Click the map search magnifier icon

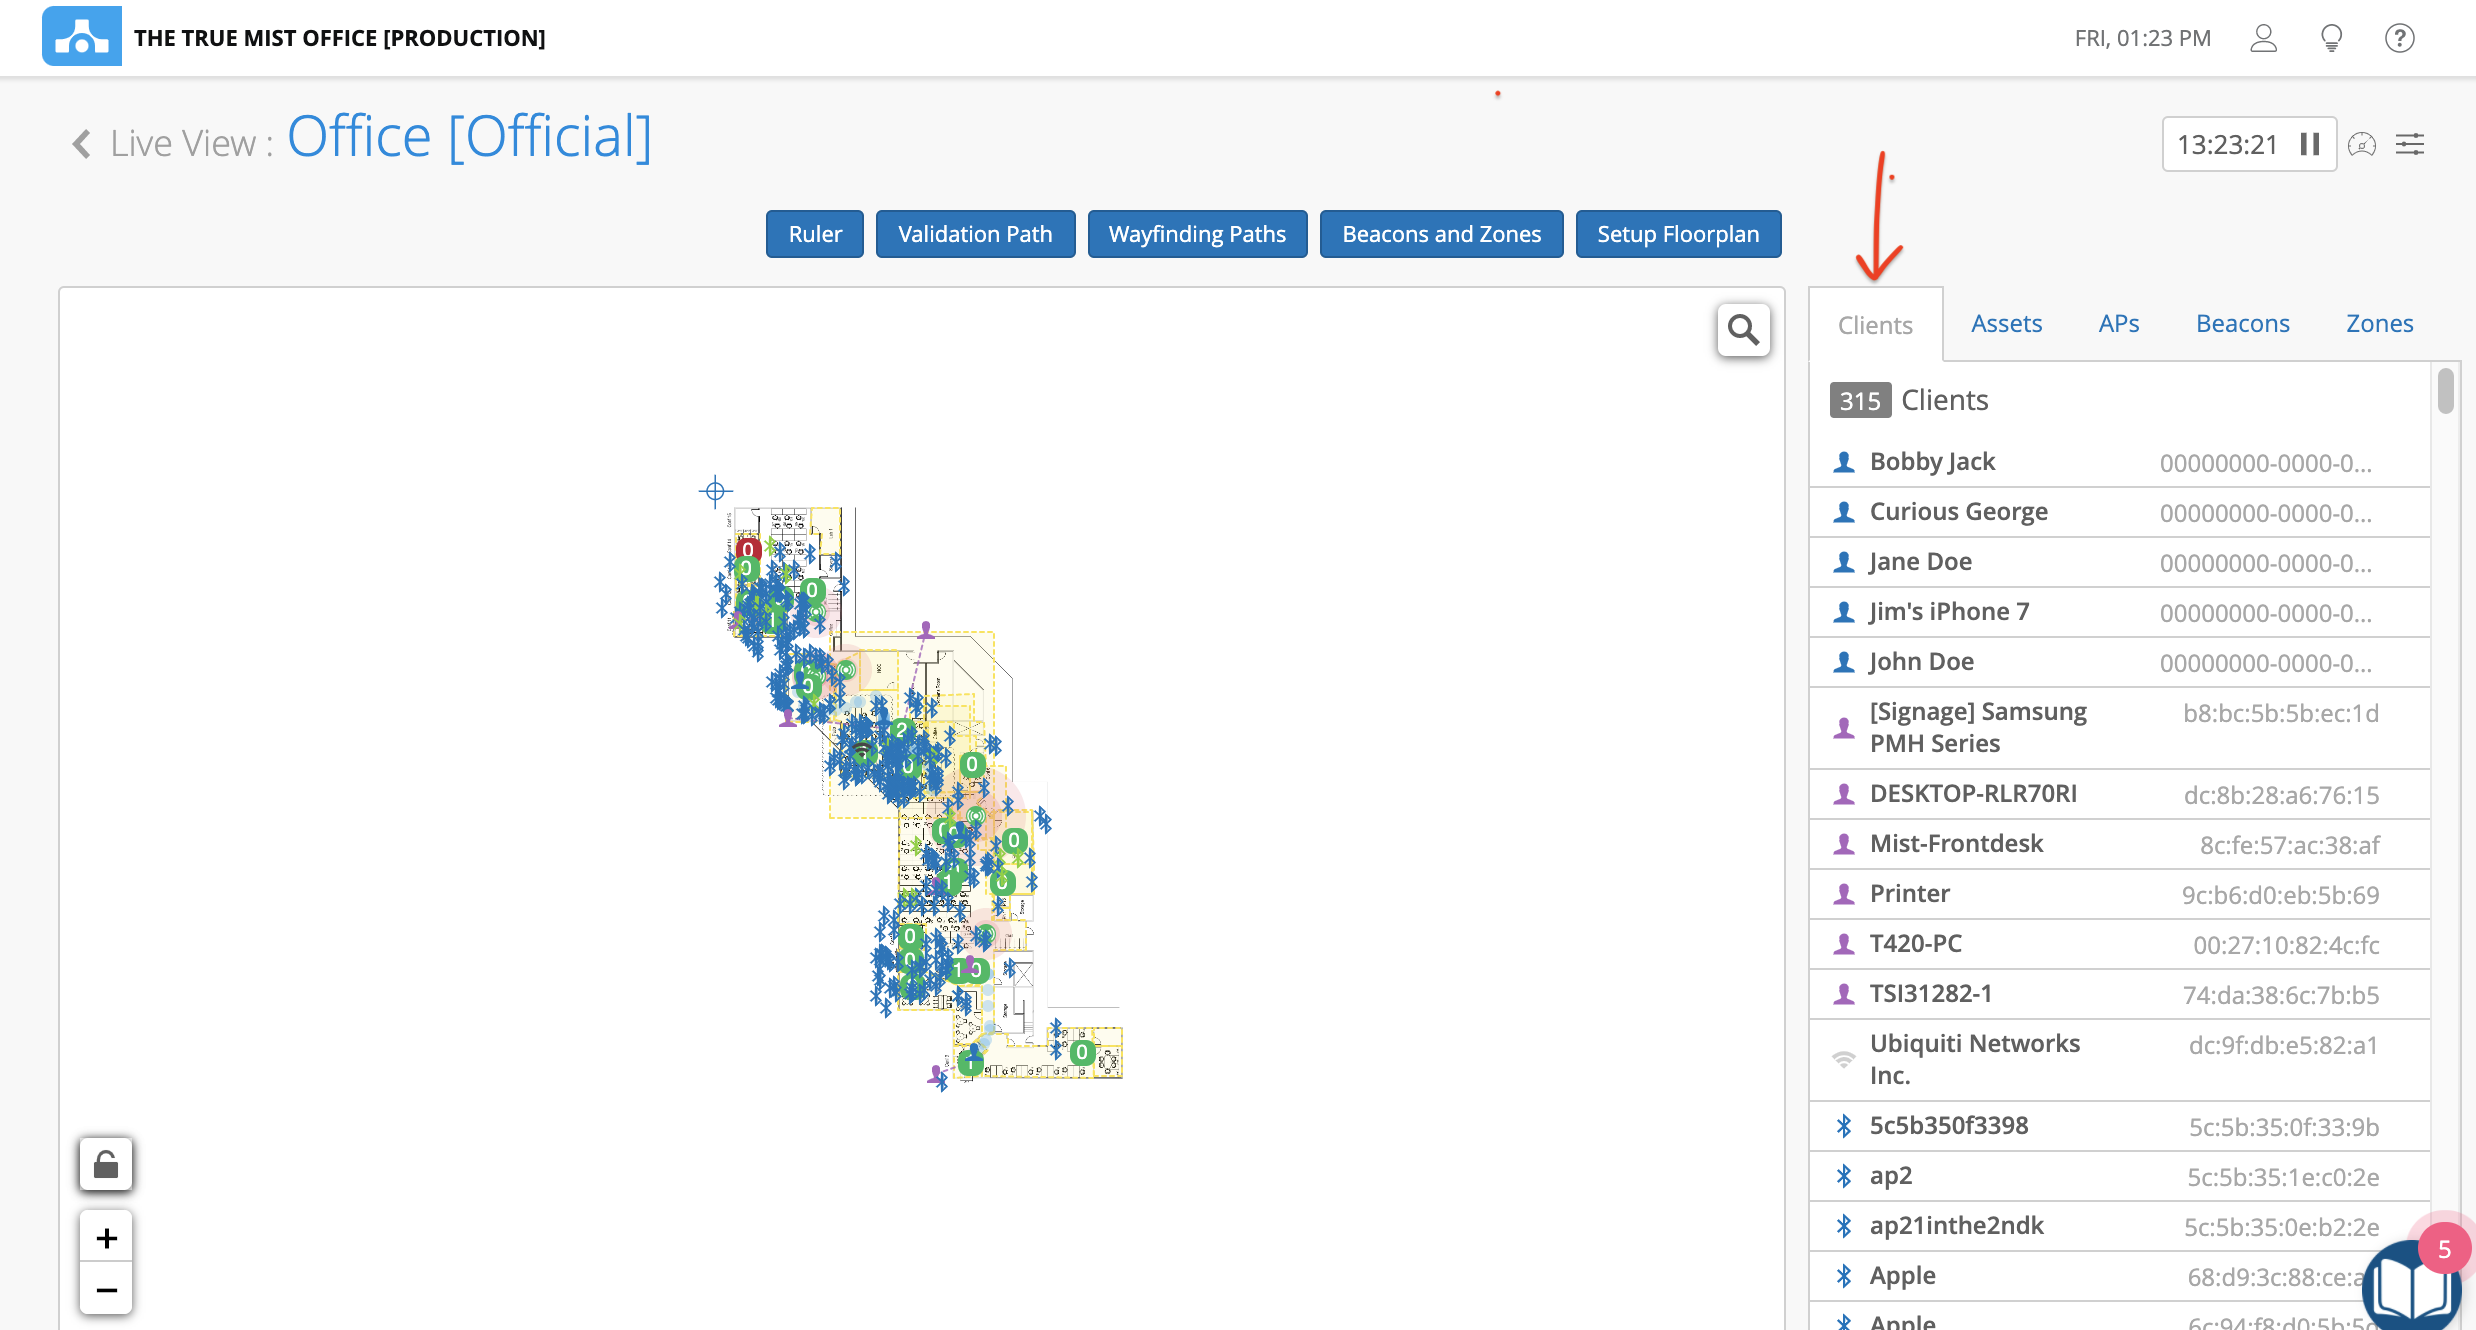tap(1743, 330)
